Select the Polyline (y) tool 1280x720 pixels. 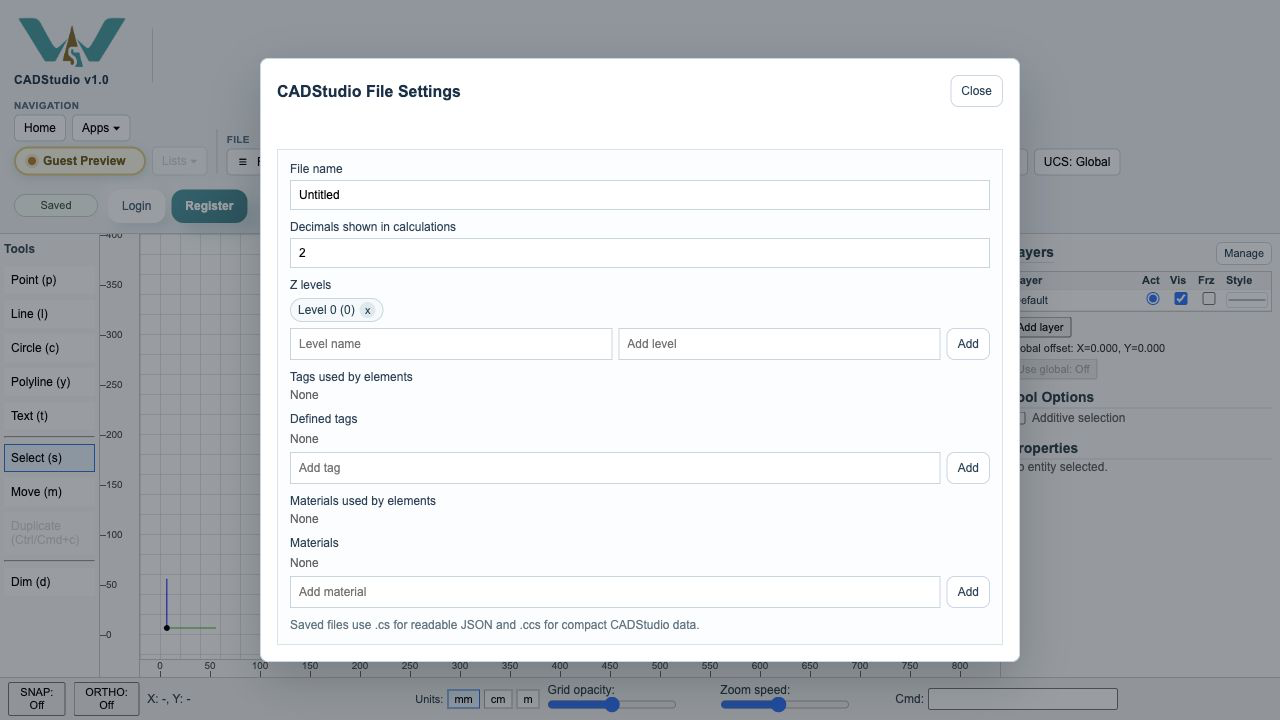(49, 382)
